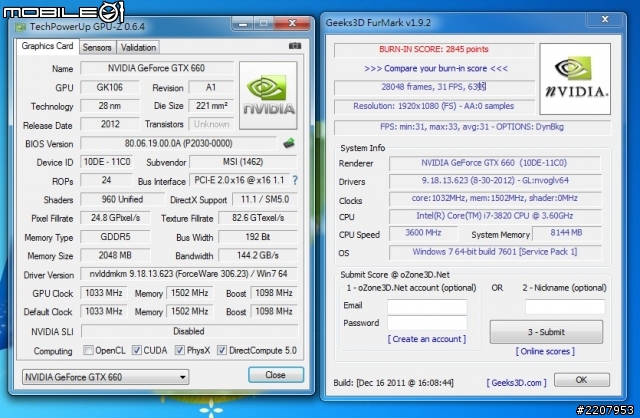
Task: Click the Close button in GPU-Z
Action: [276, 375]
